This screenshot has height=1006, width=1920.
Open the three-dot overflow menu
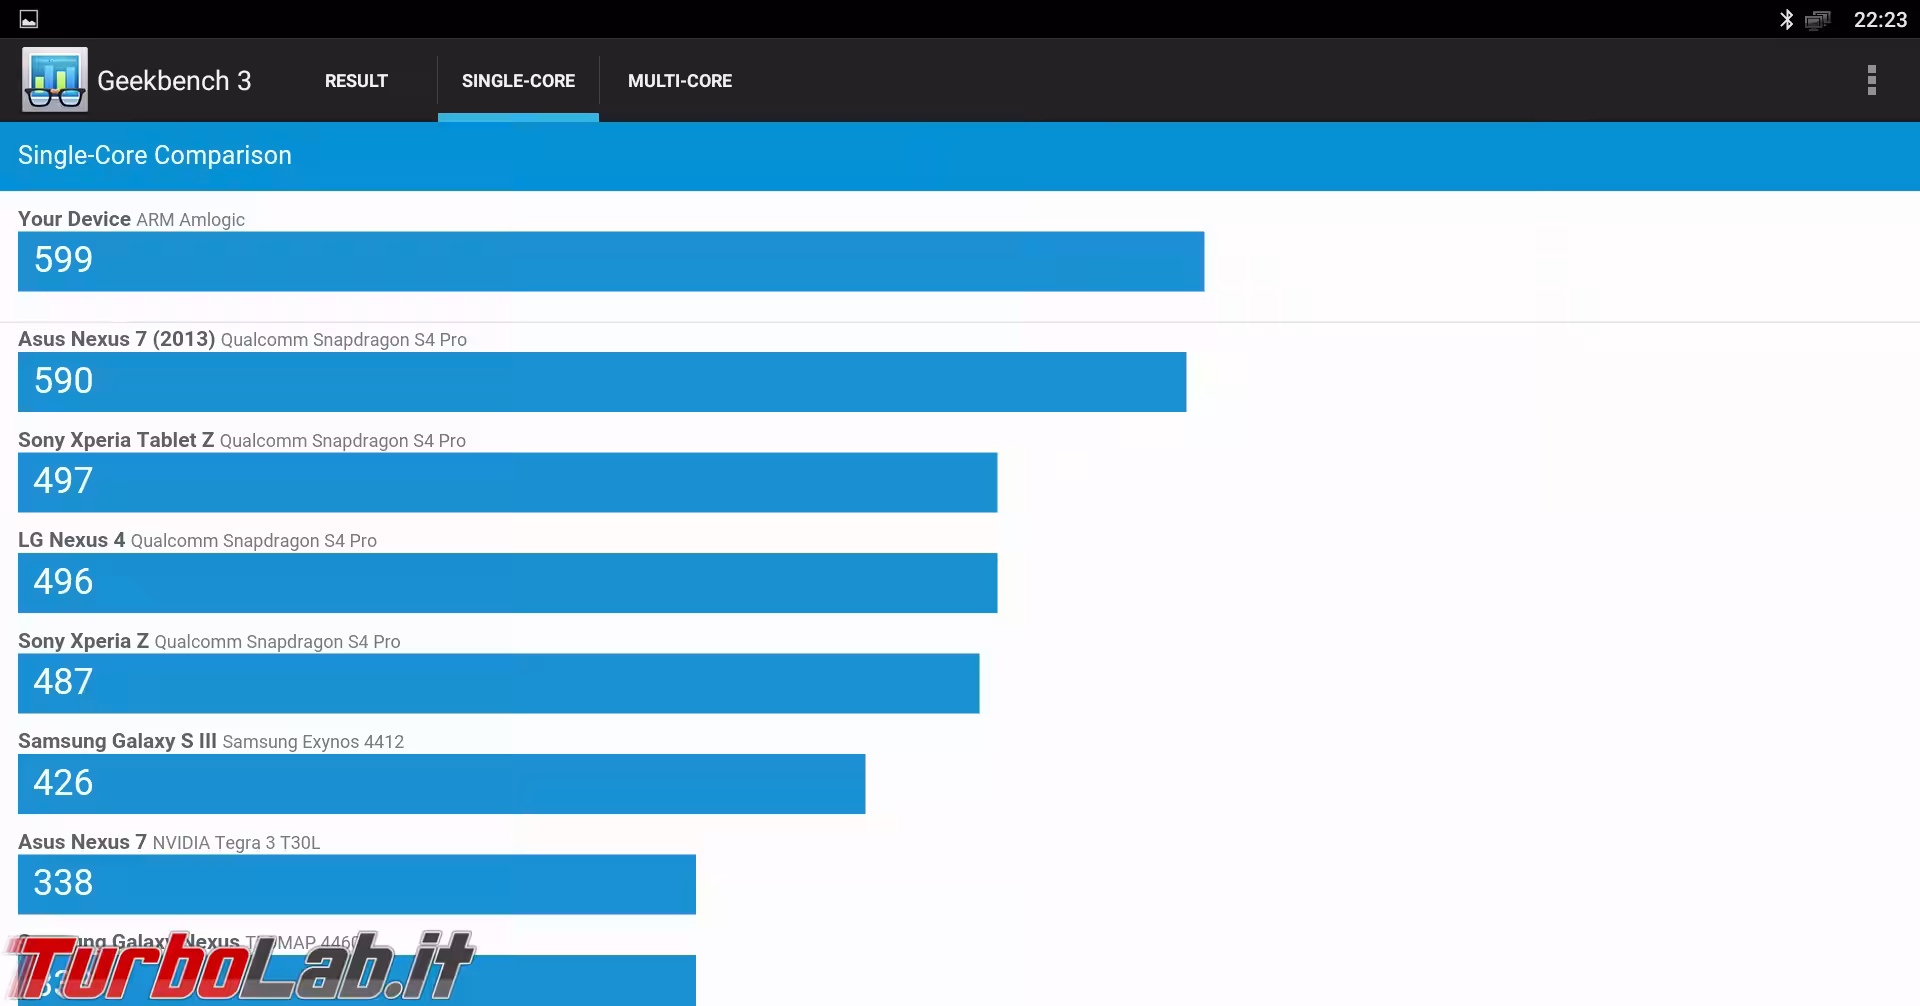click(x=1871, y=80)
